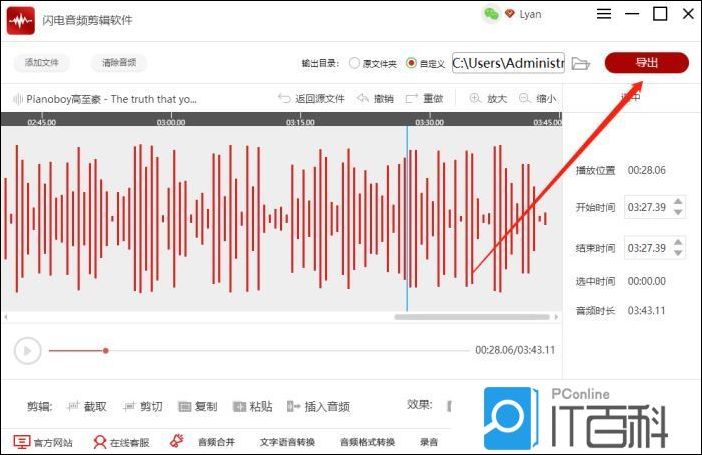Screen dimensions: 702x455
Task: Click the play button
Action: tap(27, 351)
